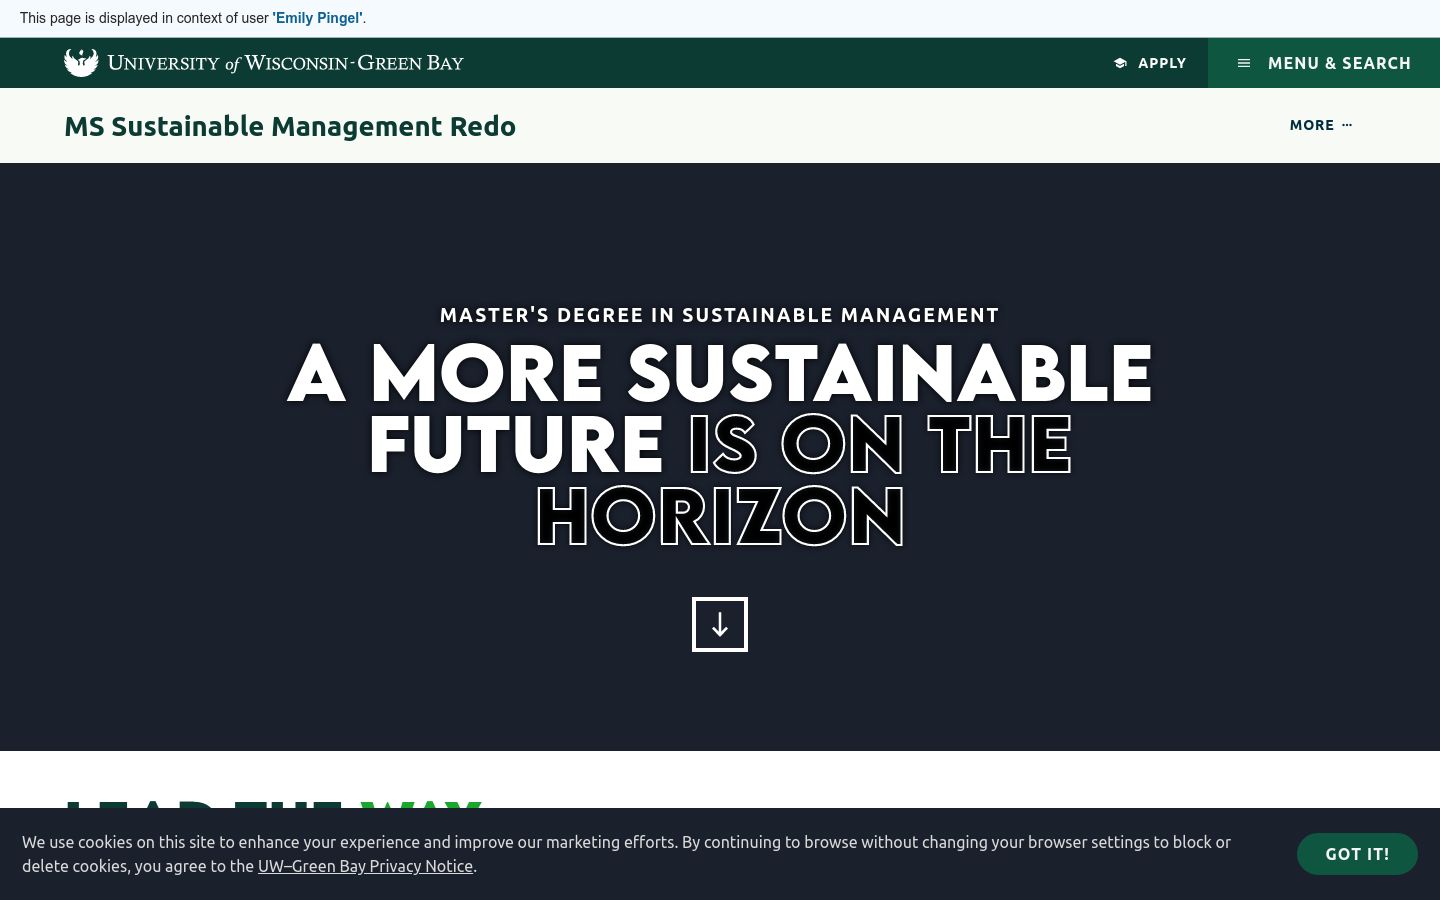Dismiss the cookie notice with GOT IT!
Viewport: 1440px width, 900px height.
tap(1357, 854)
